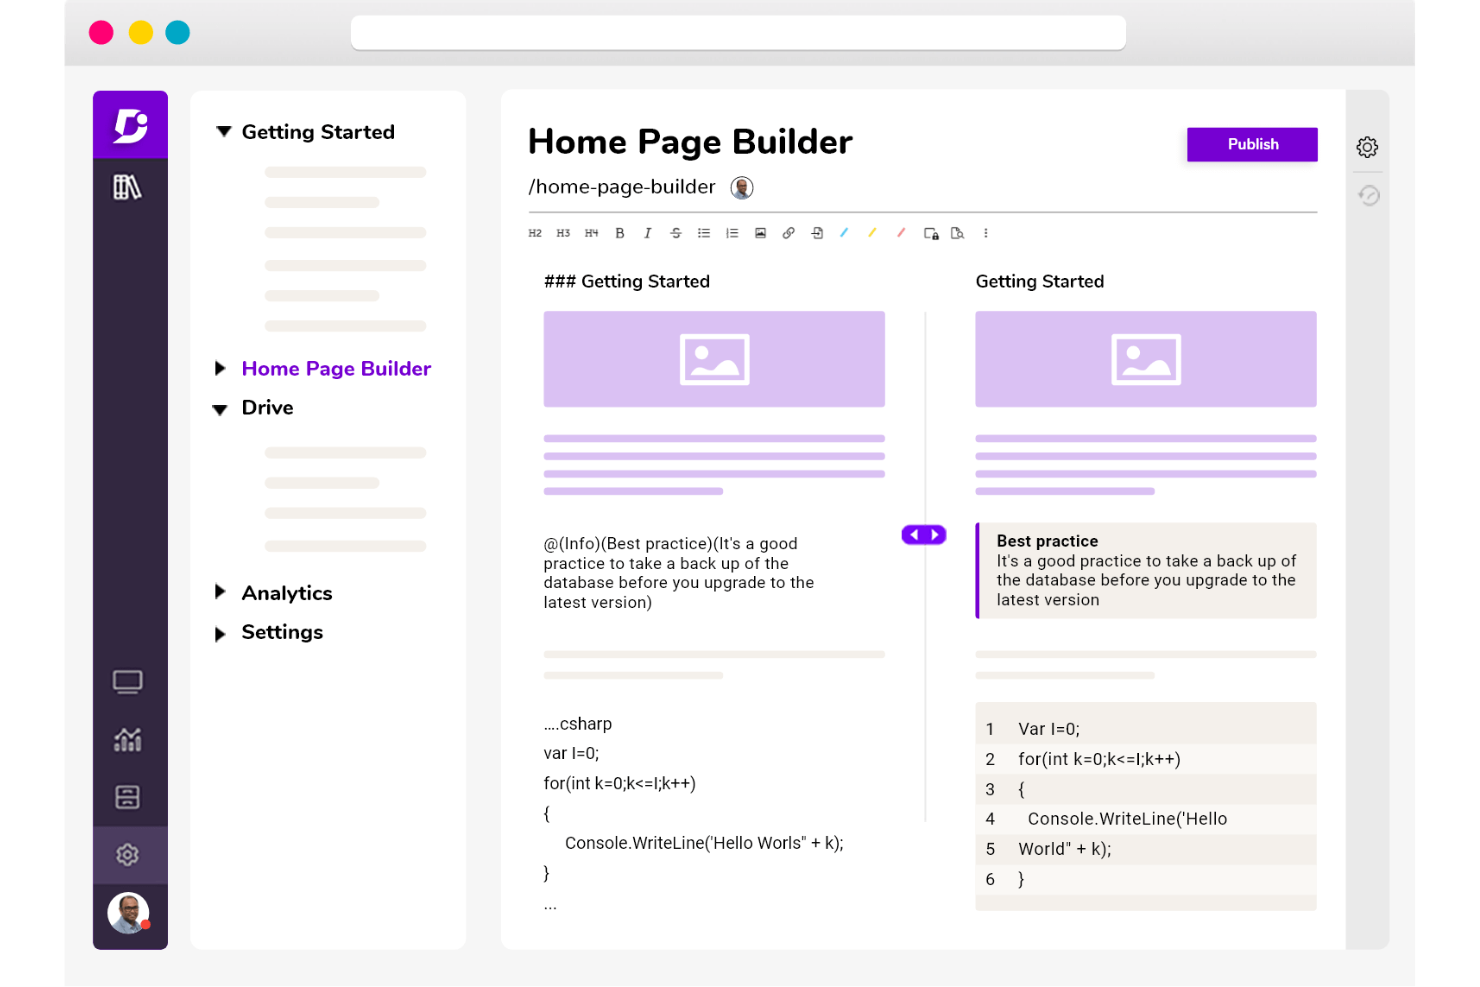Open the numbered list tool
Image resolution: width=1480 pixels, height=987 pixels.
(731, 233)
